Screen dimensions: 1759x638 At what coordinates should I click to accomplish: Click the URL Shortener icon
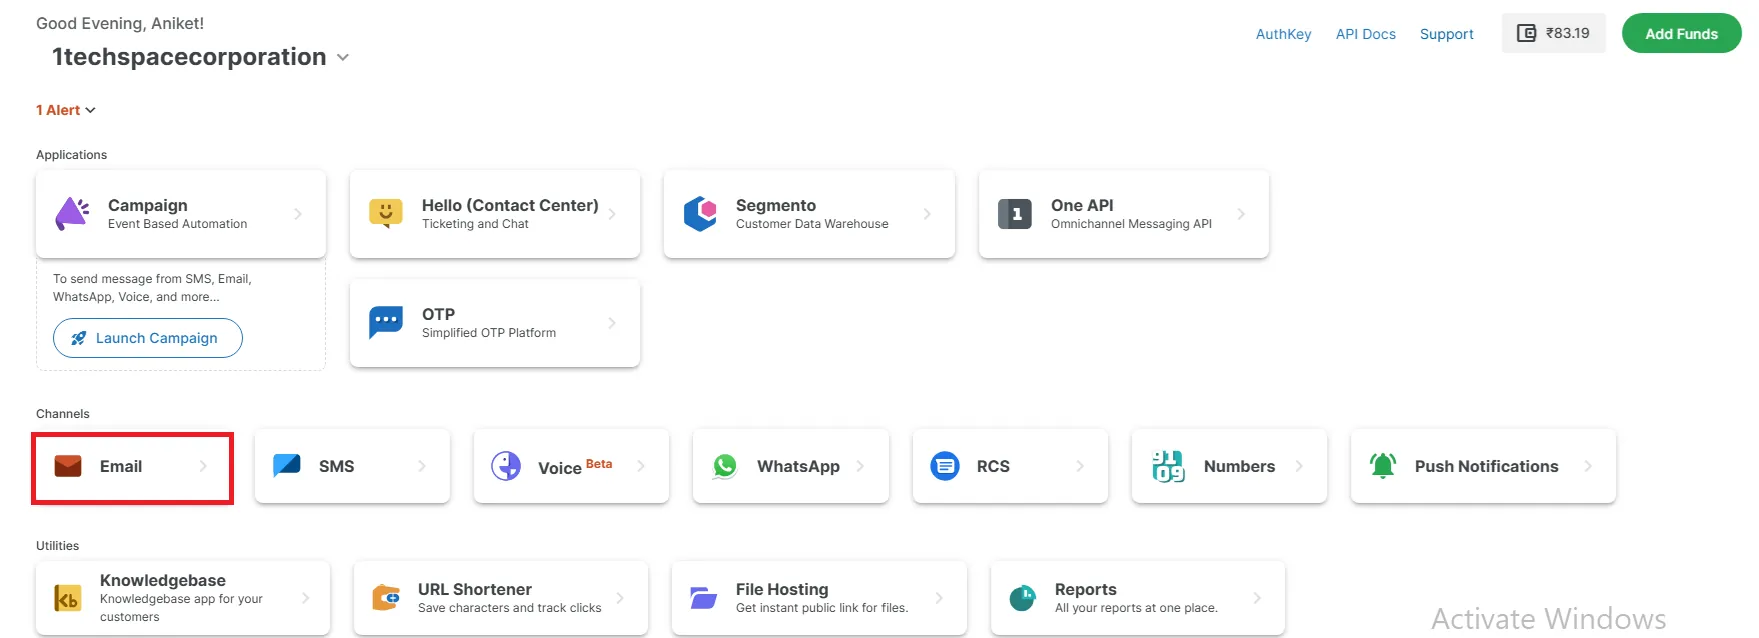(386, 598)
